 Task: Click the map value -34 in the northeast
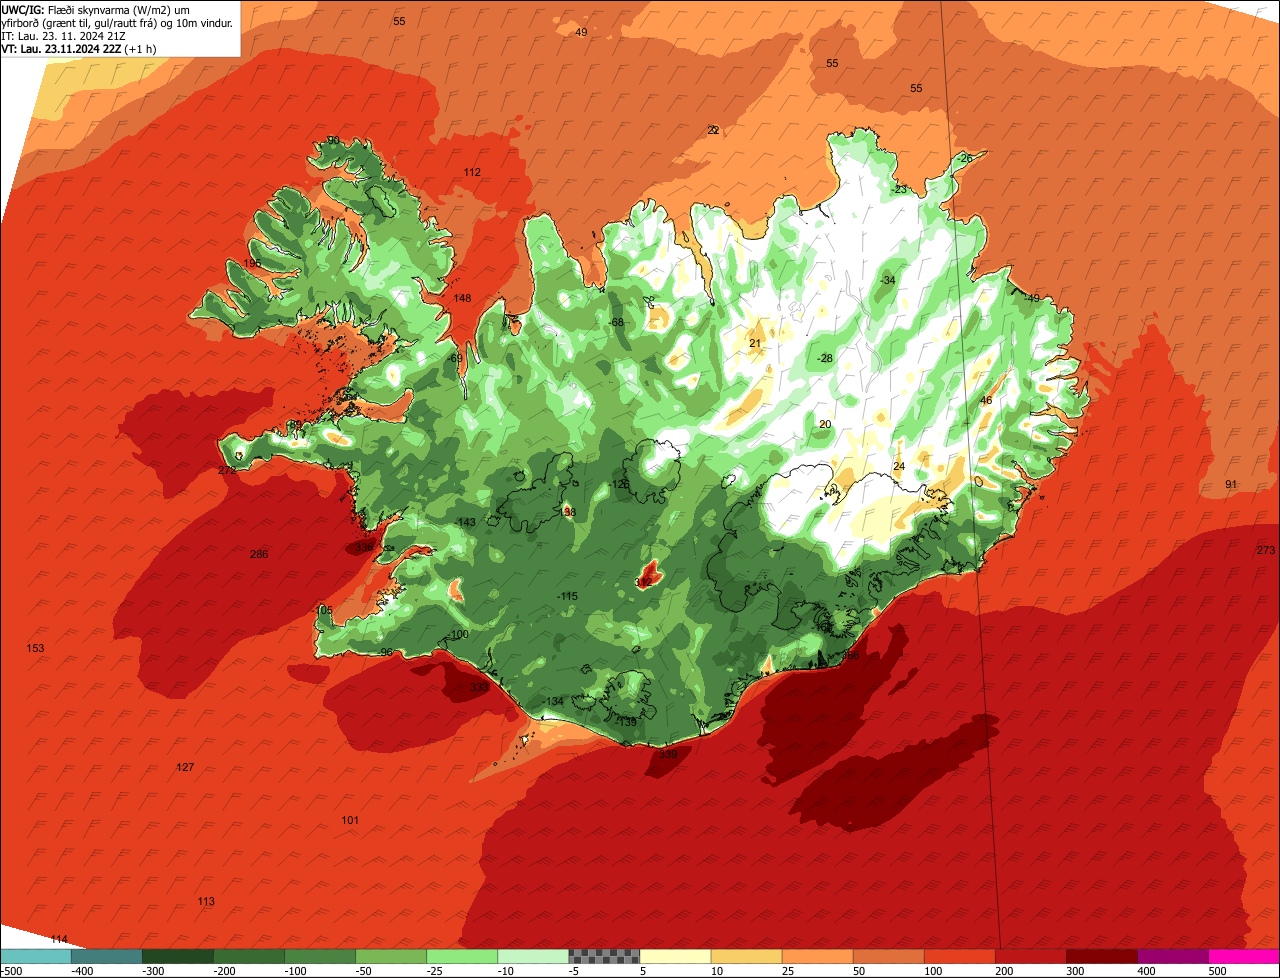[x=887, y=280]
